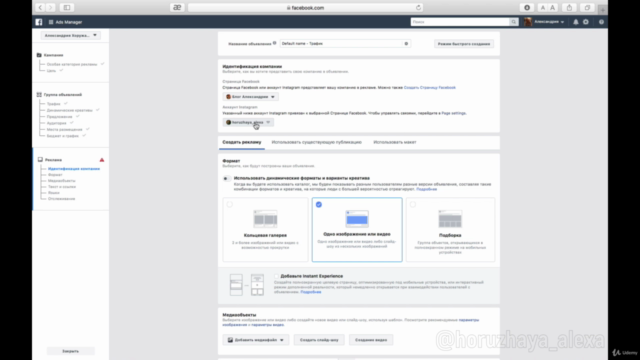
Task: Click the ad name input field
Action: point(345,44)
